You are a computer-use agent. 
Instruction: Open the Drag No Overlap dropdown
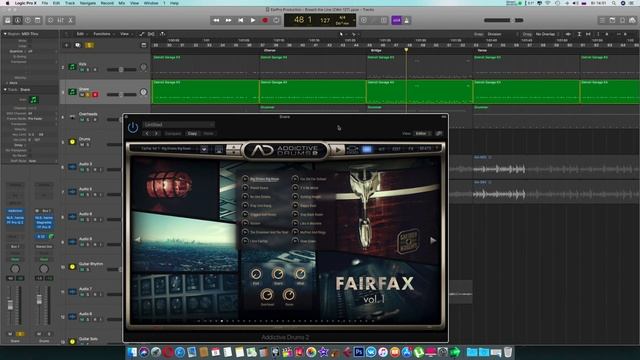[x=548, y=34]
